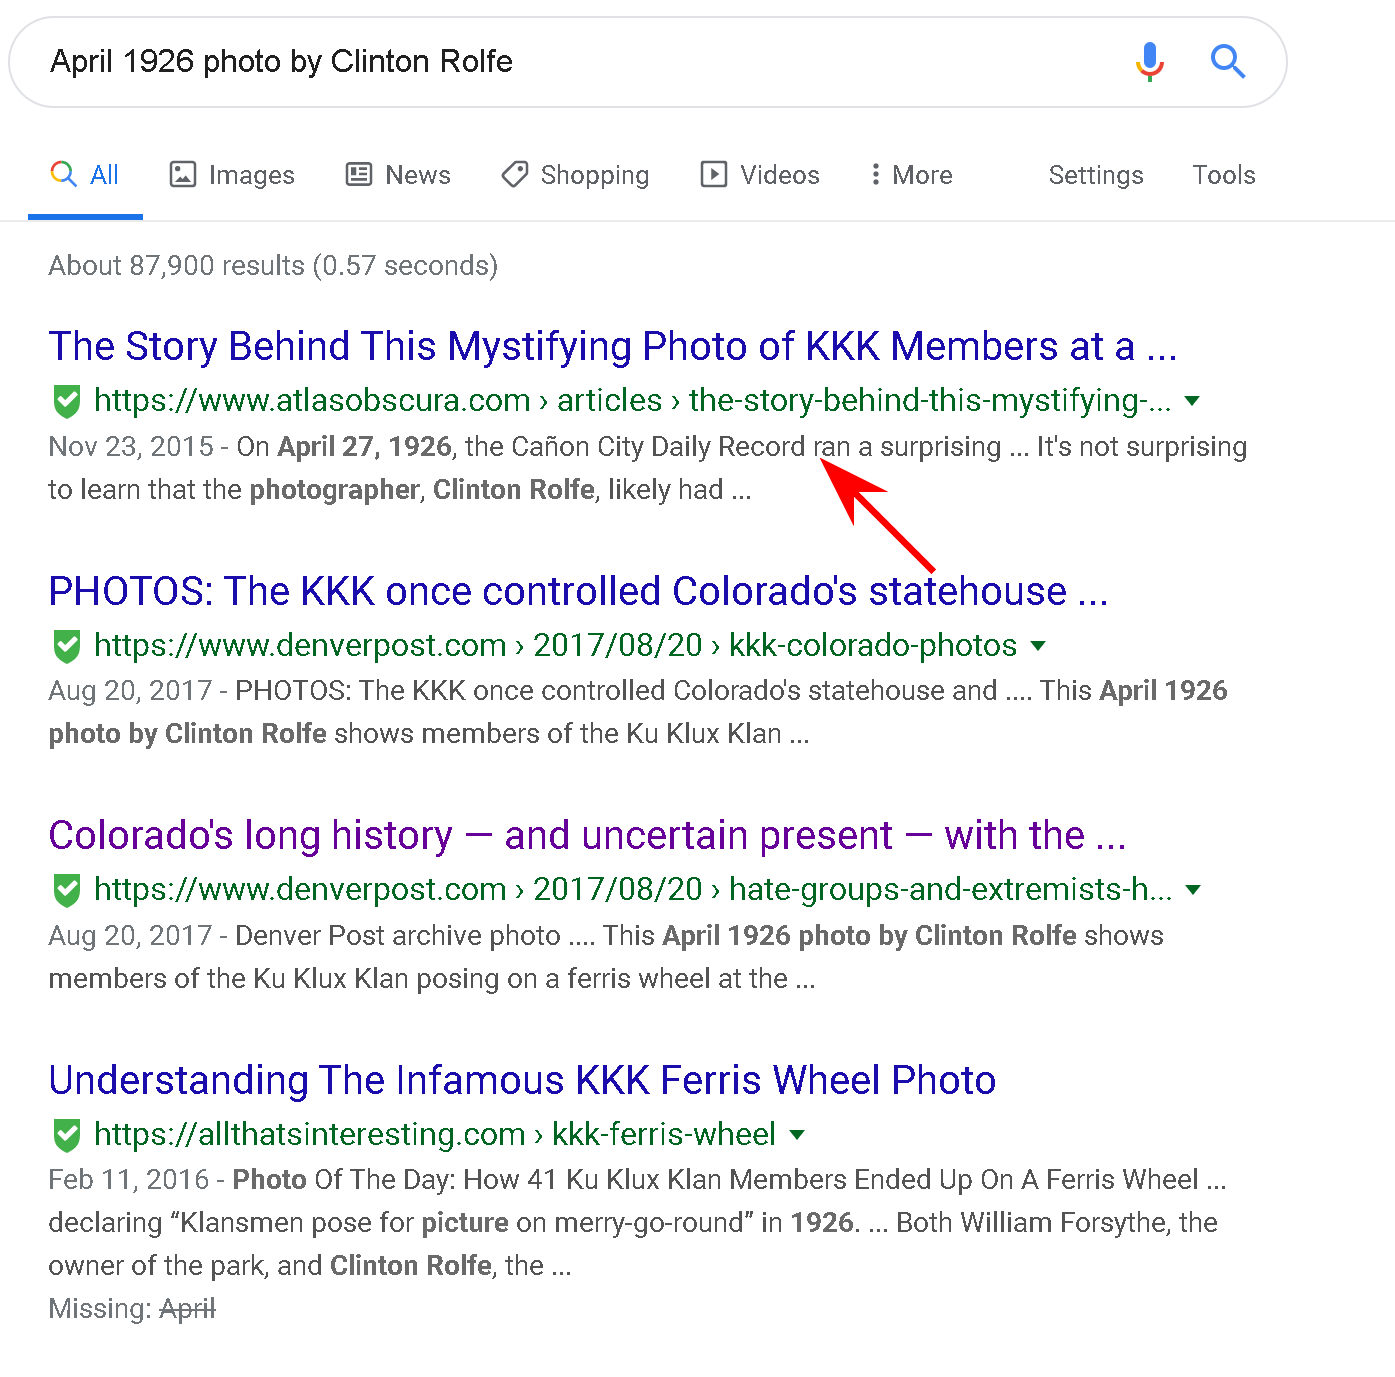The width and height of the screenshot is (1395, 1377).
Task: Open 'PHOTOS: The KKK once controlled Colorado's statehouse' result
Action: click(x=578, y=591)
